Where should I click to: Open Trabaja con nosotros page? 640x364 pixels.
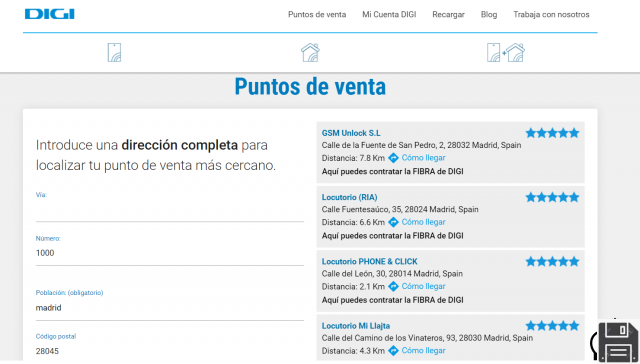tap(551, 15)
